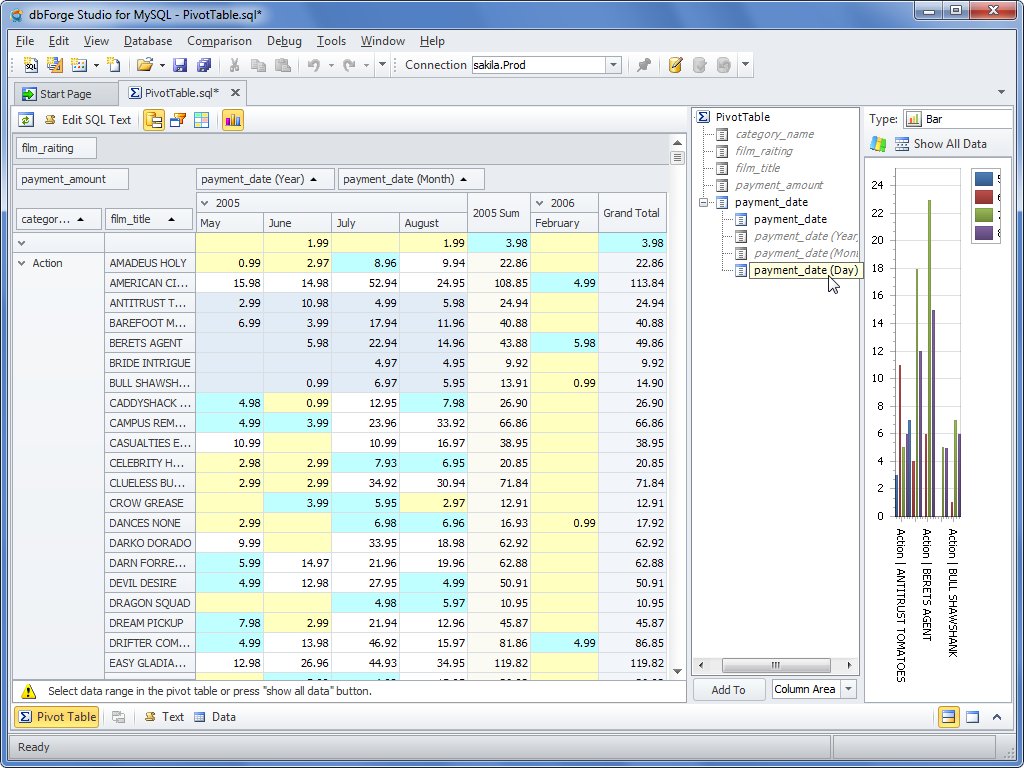Click the Redo arrow icon

pos(349,65)
